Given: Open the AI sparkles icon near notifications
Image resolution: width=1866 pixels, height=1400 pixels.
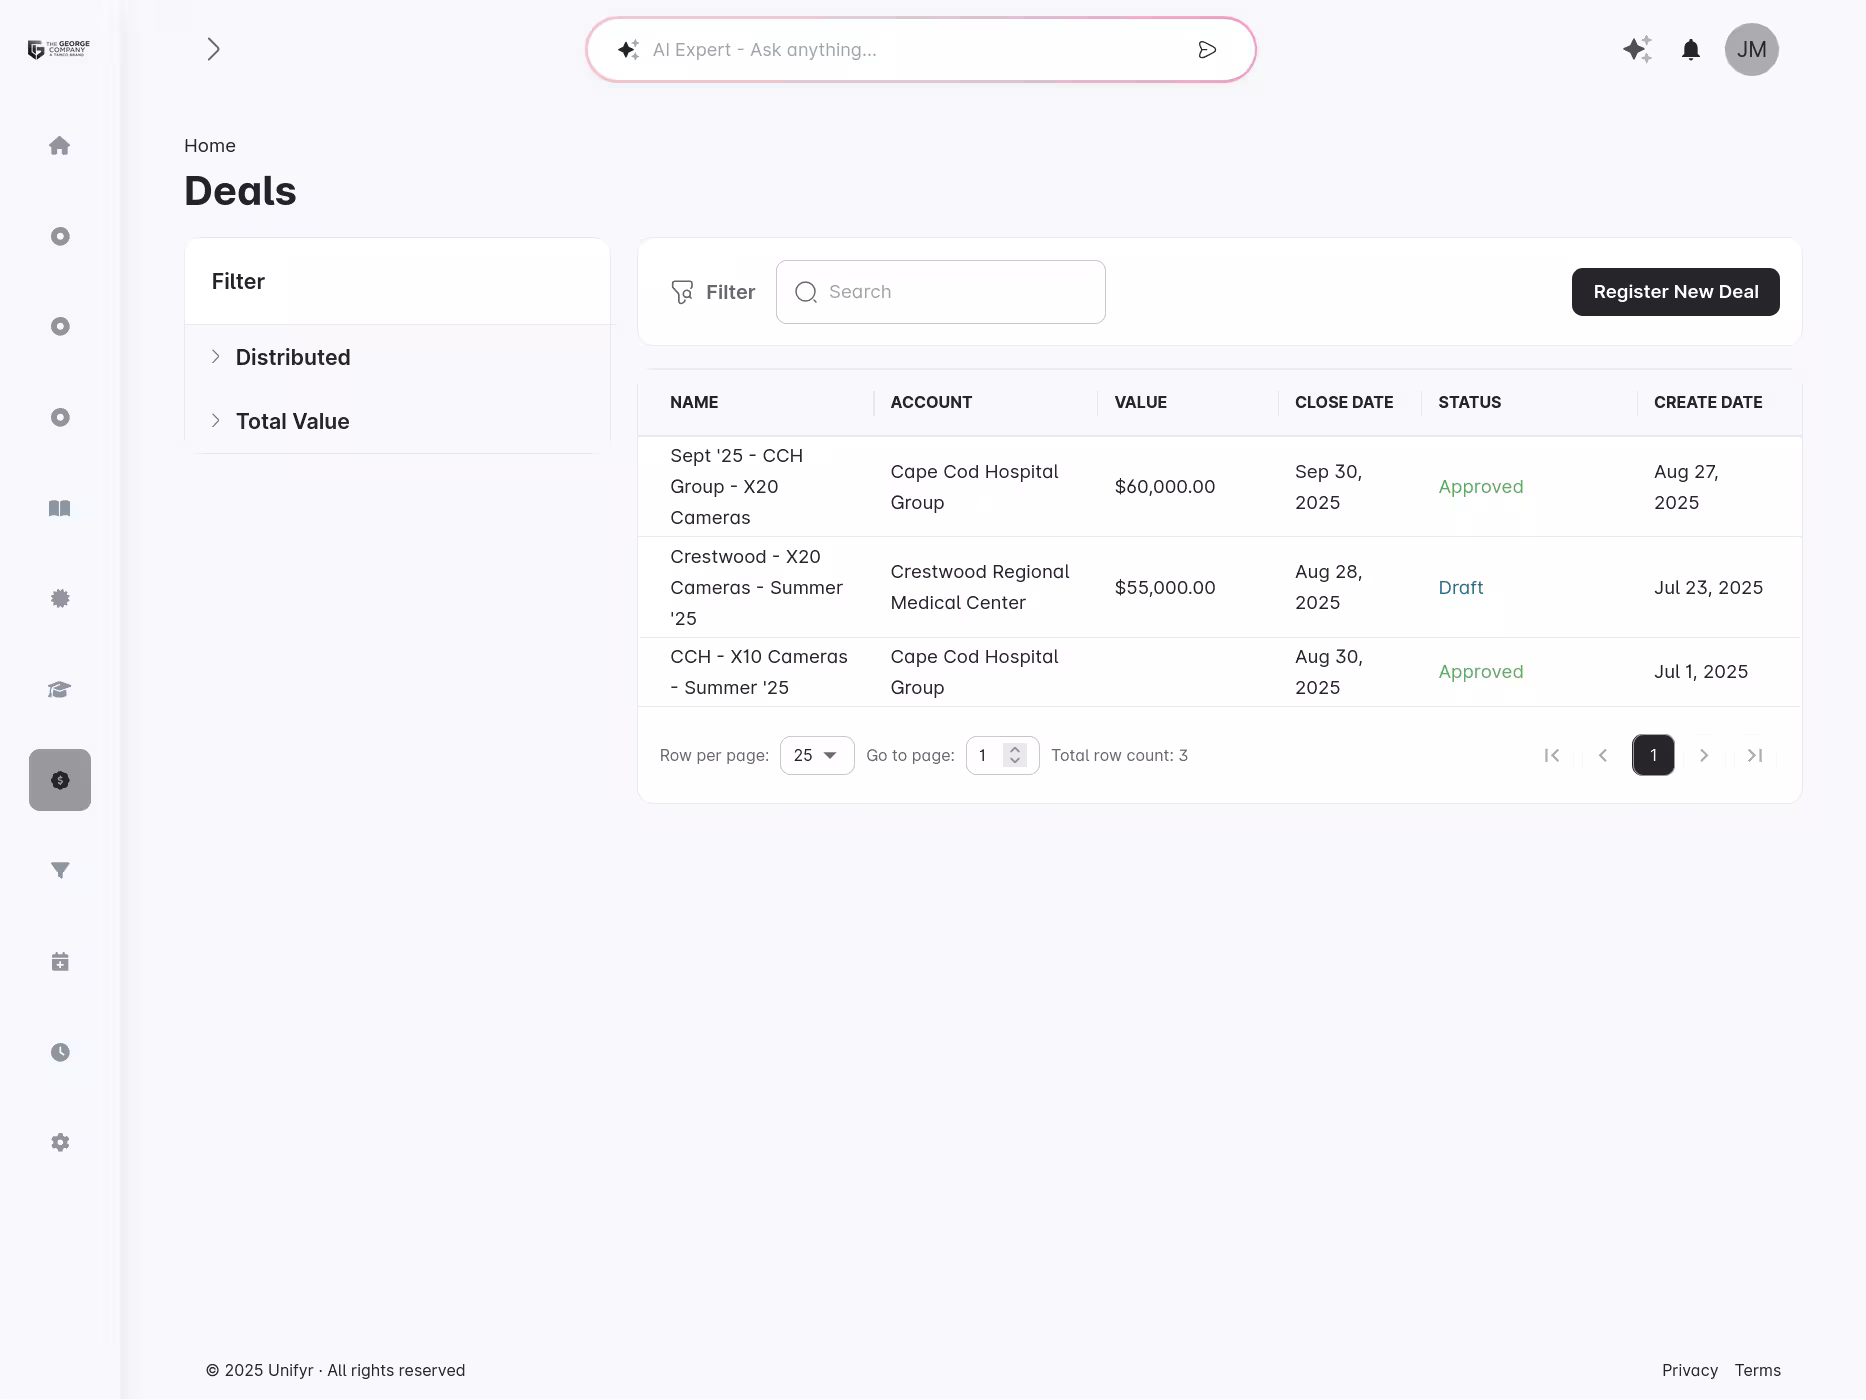Looking at the screenshot, I should point(1637,48).
